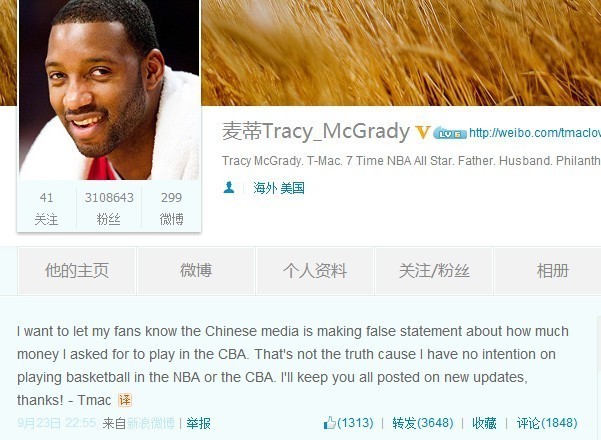The image size is (601, 440).
Task: Select the 关注/粉丝 tab
Action: [x=434, y=271]
